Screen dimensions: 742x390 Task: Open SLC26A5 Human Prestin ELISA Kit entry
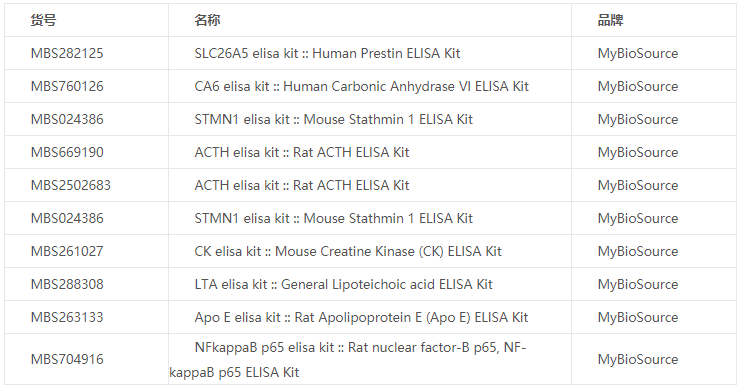(327, 53)
